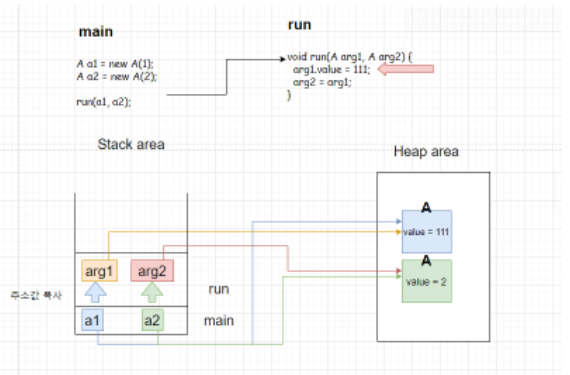Click the 'Heap area' label
The image size is (570, 375).
pos(426,151)
